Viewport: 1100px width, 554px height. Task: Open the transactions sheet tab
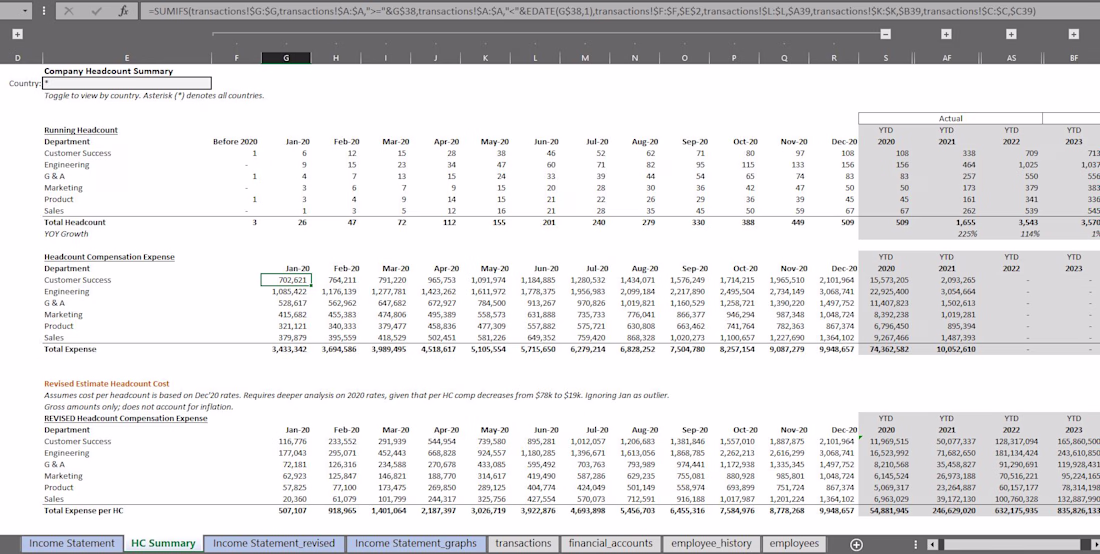(x=523, y=544)
